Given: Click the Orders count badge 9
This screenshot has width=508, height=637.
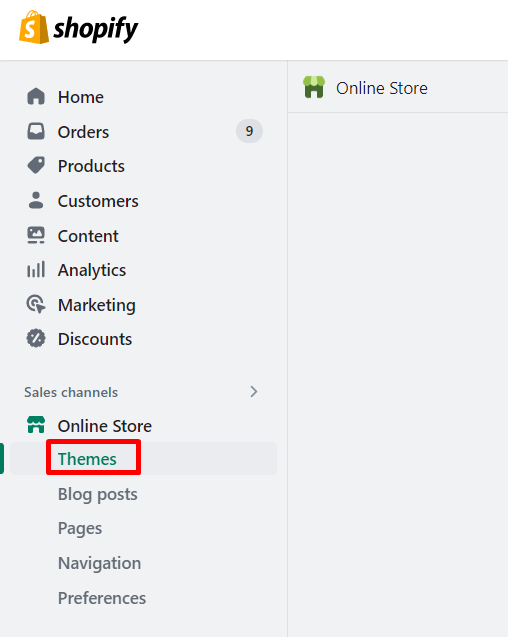Looking at the screenshot, I should (249, 131).
